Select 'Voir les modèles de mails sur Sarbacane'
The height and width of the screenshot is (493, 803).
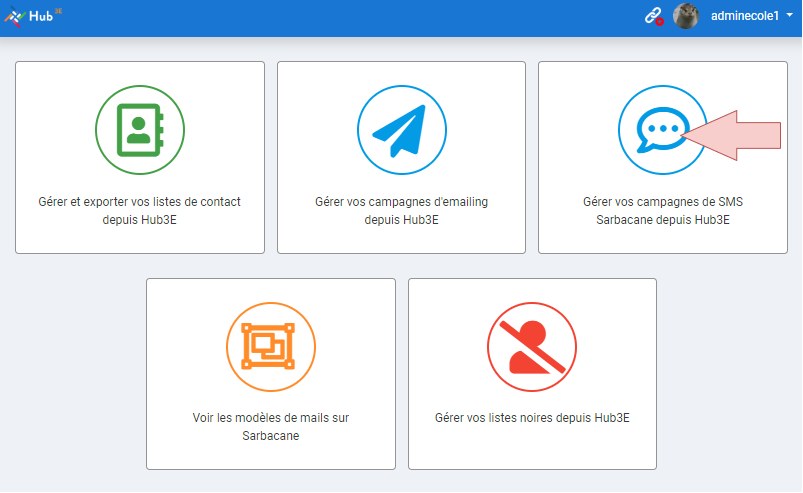(x=271, y=426)
